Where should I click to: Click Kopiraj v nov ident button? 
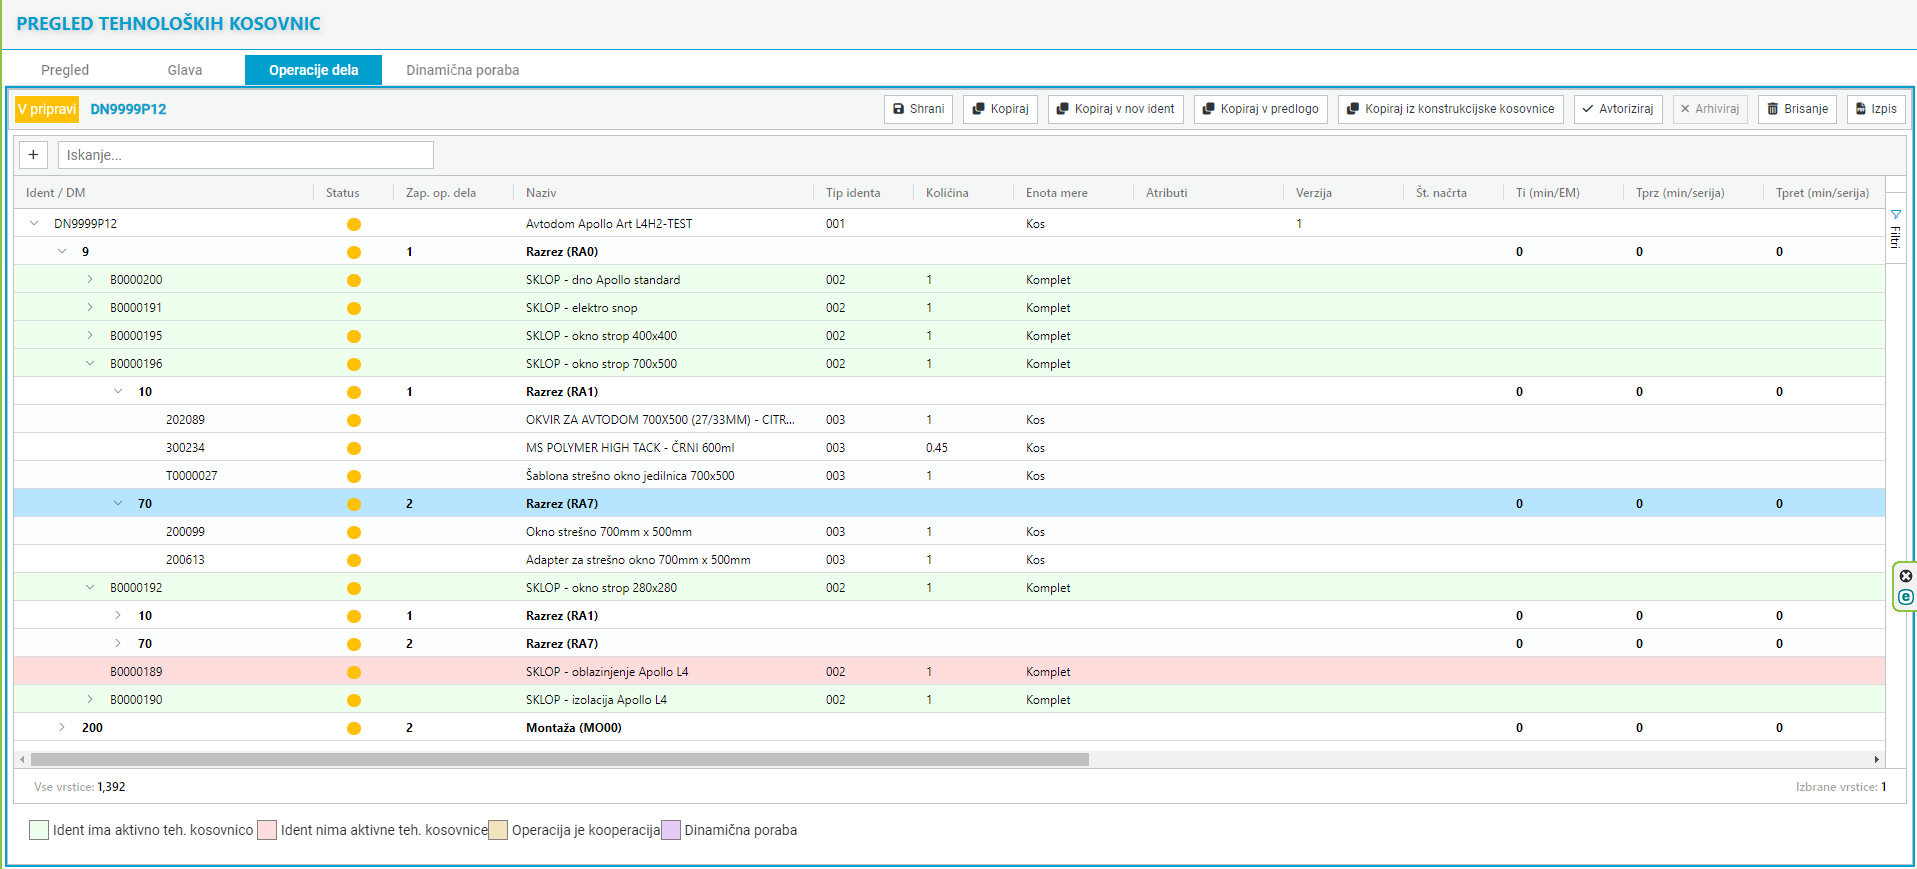tap(1115, 109)
